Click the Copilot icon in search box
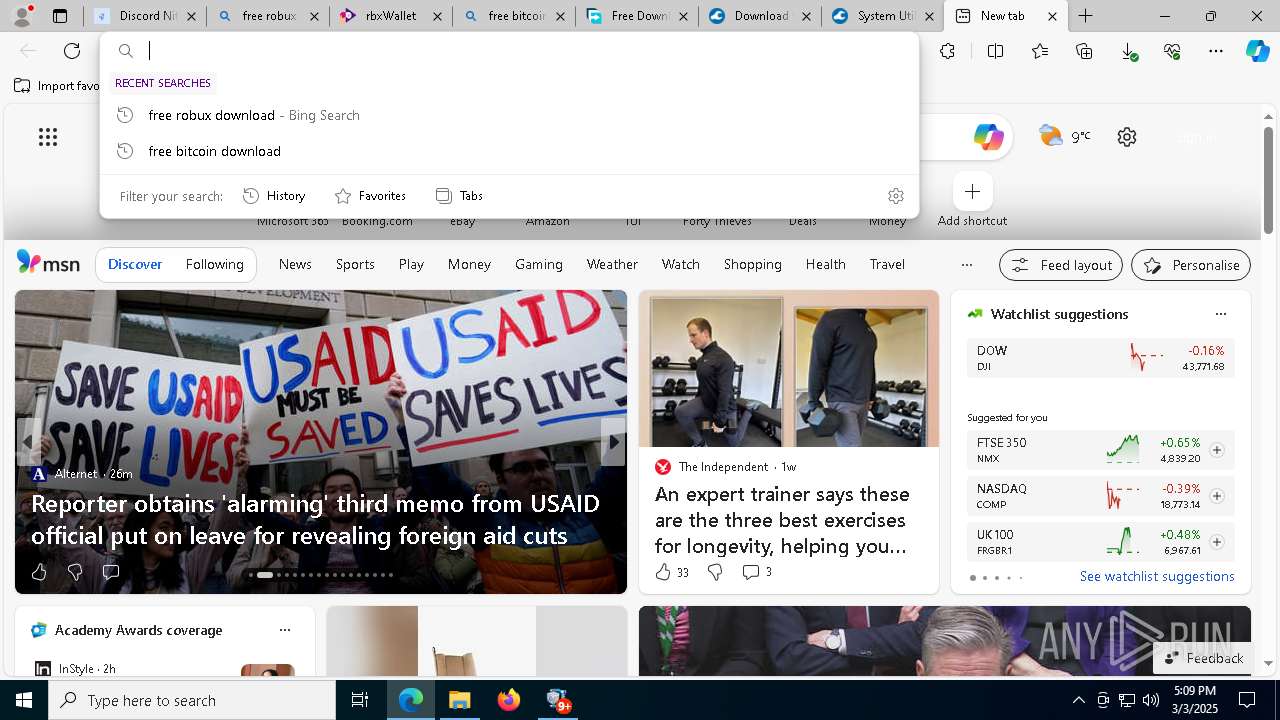The height and width of the screenshot is (720, 1280). (x=988, y=137)
